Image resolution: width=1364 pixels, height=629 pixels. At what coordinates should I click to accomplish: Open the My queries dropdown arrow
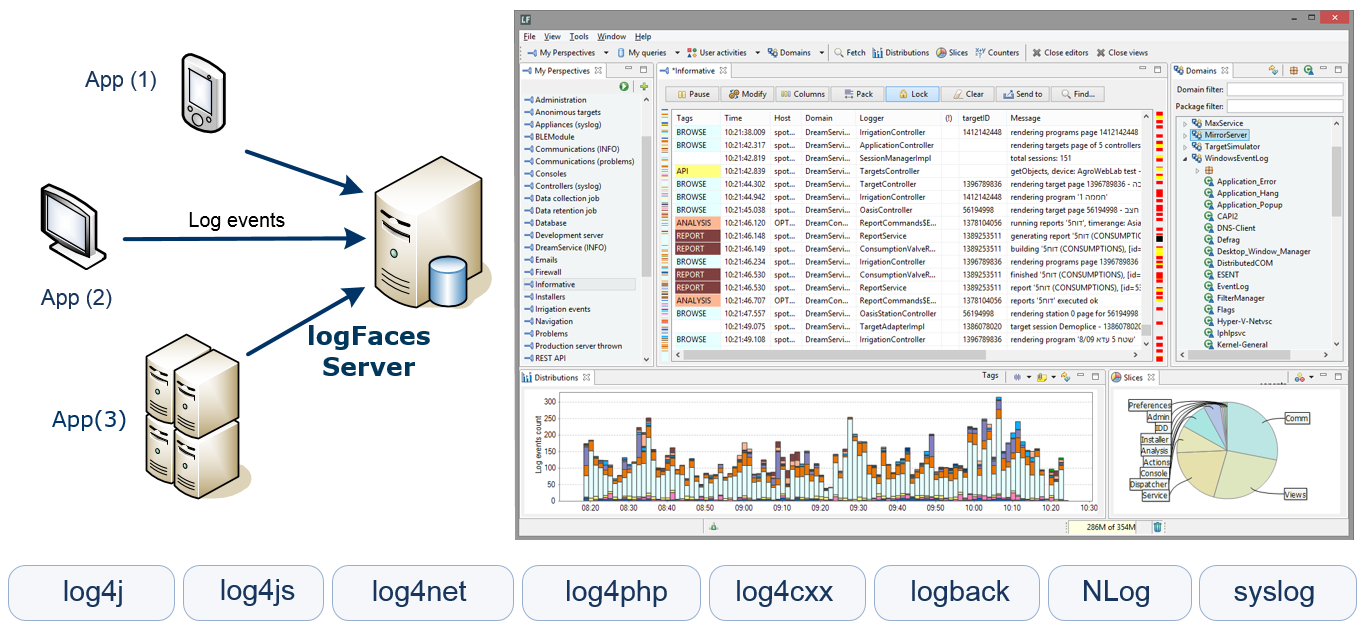point(677,53)
